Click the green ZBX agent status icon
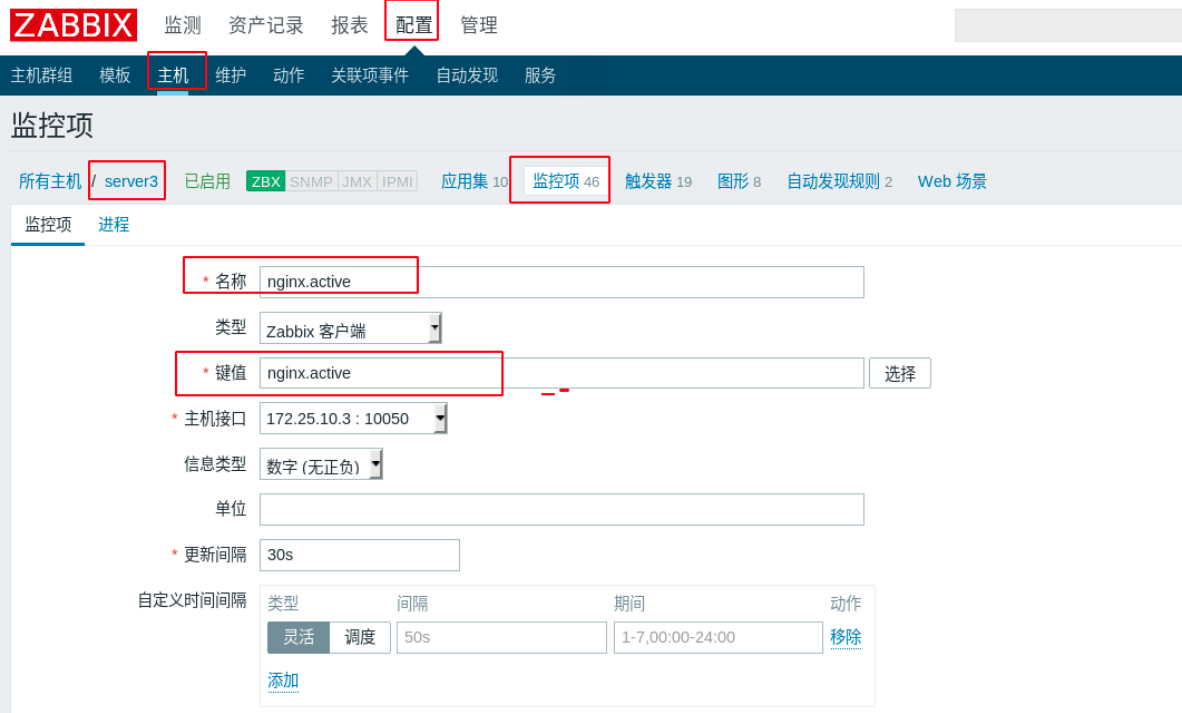The height and width of the screenshot is (713, 1182). (265, 181)
